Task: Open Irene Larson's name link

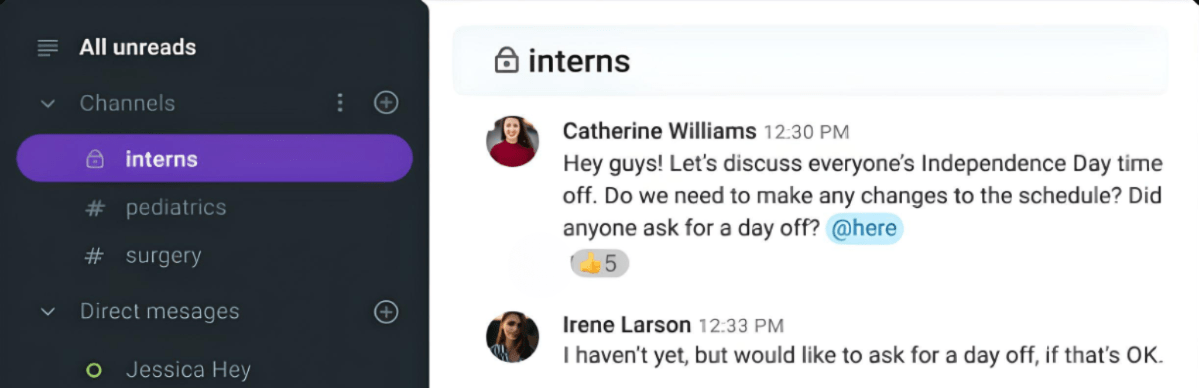Action: click(626, 324)
